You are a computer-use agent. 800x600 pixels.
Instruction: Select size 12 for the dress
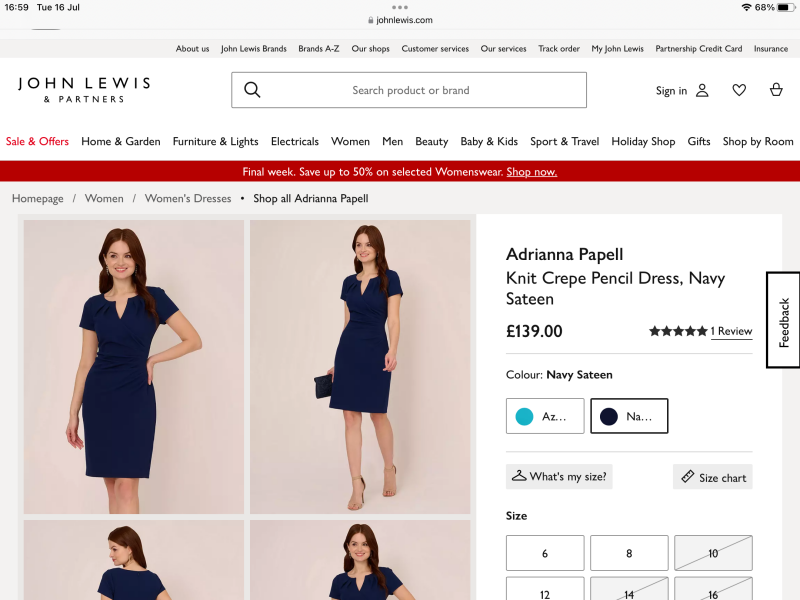pyautogui.click(x=544, y=590)
